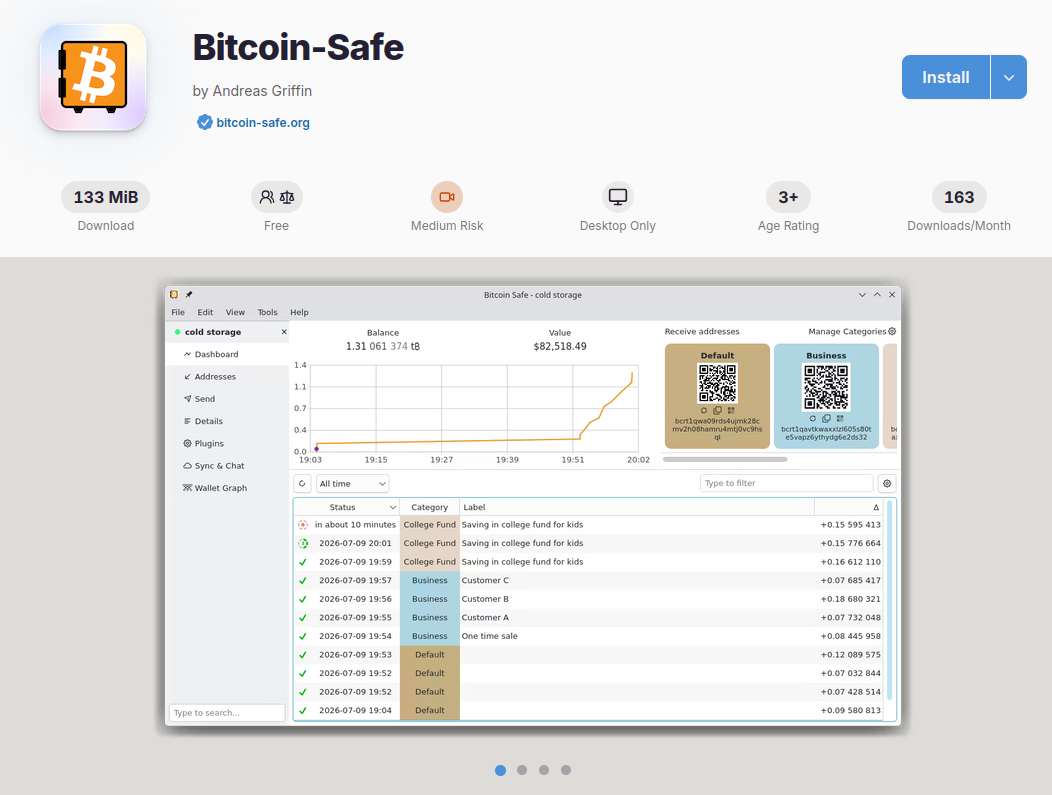Expand the Status column header dropdown

pyautogui.click(x=392, y=507)
